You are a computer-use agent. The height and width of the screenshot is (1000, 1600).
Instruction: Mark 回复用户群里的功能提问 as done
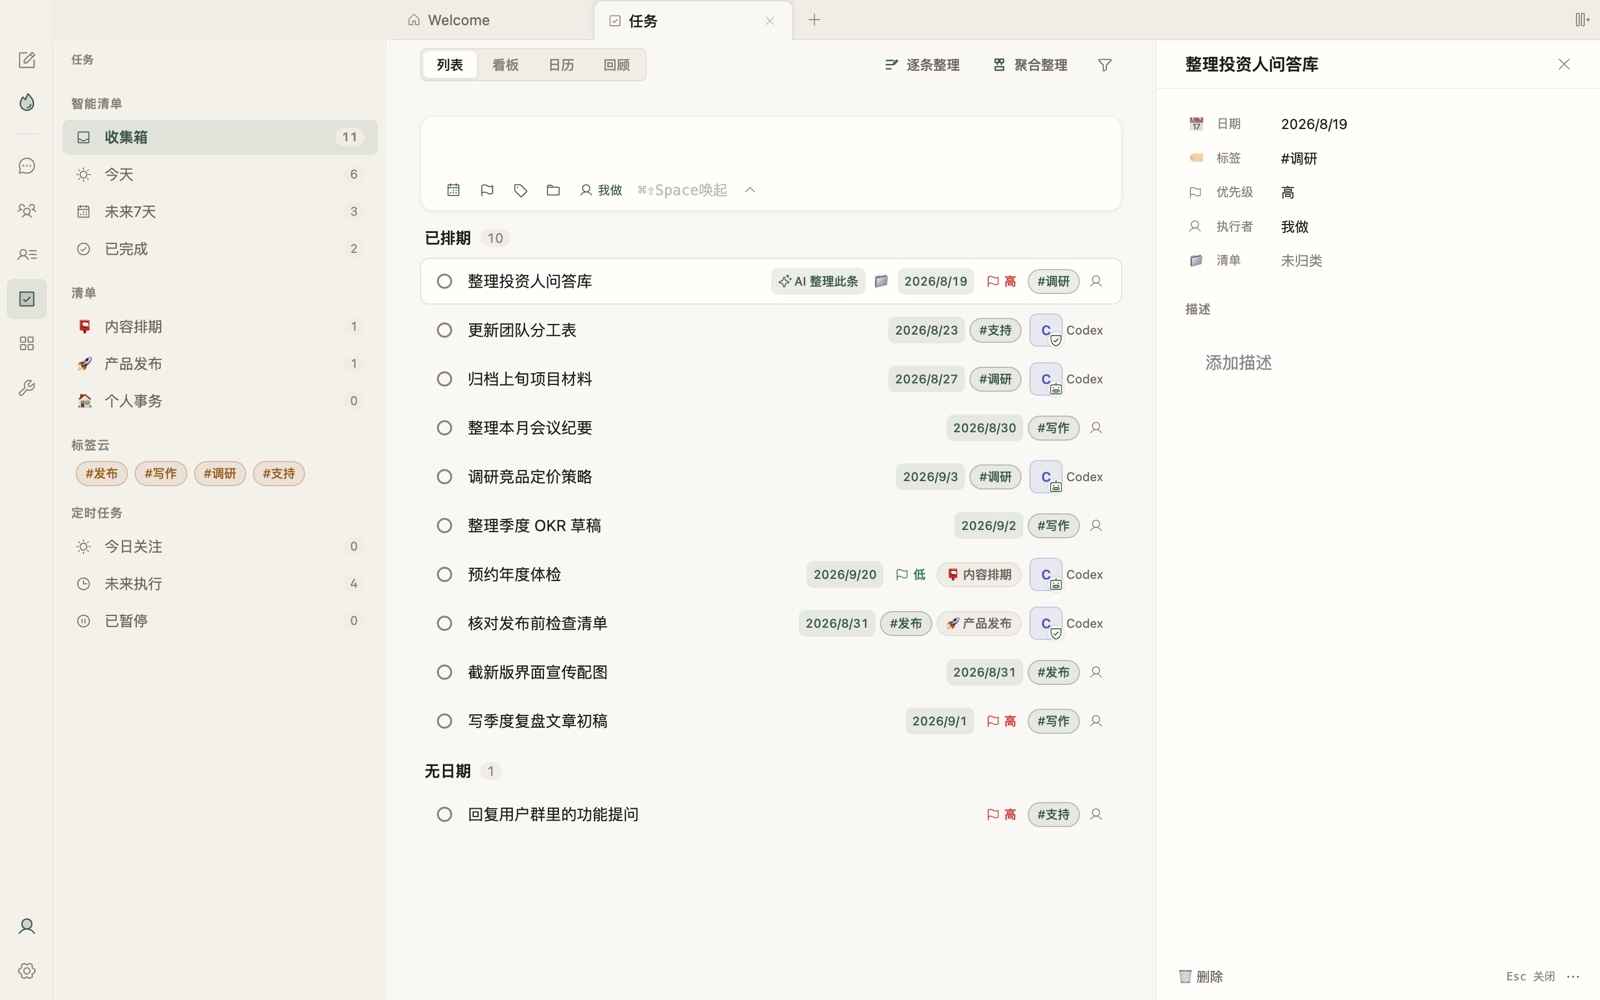click(444, 815)
